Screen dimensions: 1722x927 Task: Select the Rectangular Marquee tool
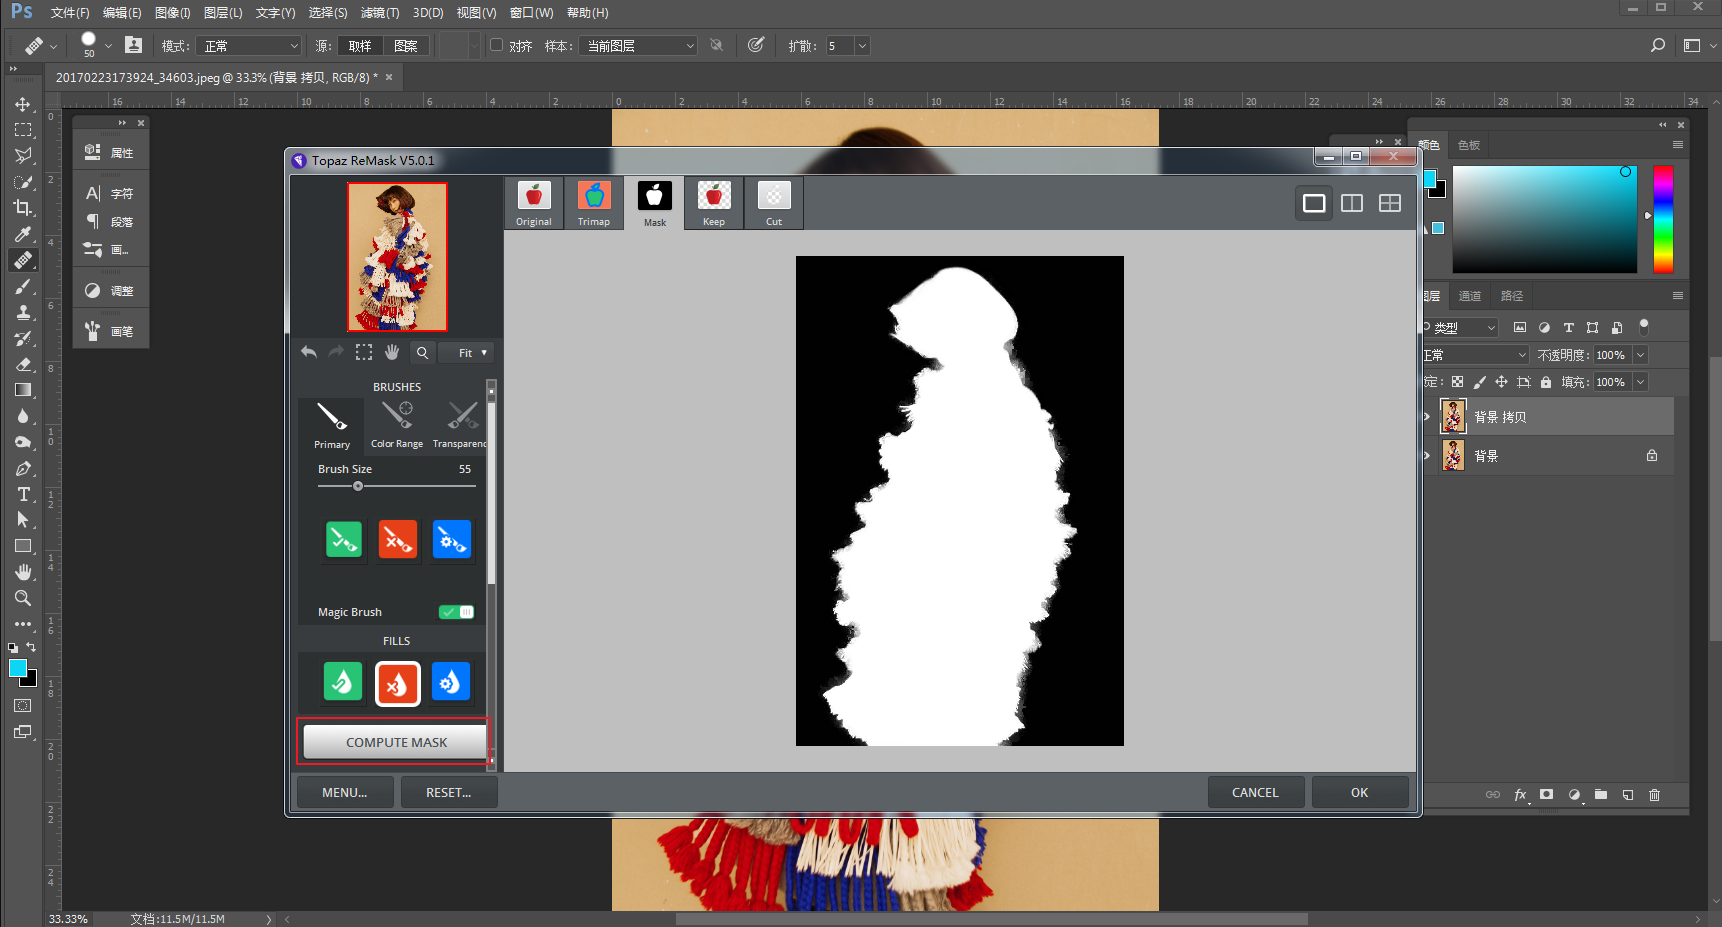tap(23, 130)
